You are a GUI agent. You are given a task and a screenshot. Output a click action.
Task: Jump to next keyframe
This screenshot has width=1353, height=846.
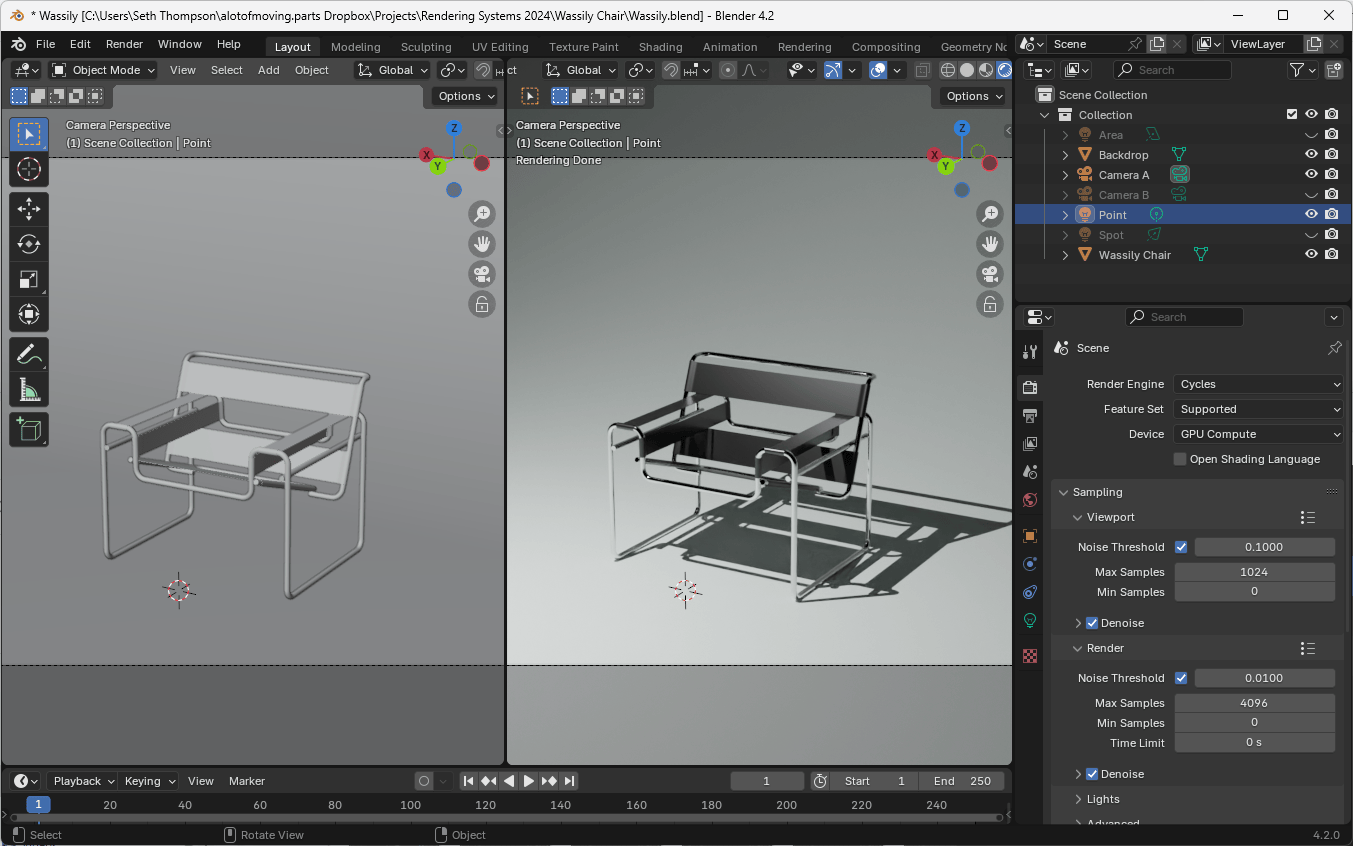pos(549,781)
